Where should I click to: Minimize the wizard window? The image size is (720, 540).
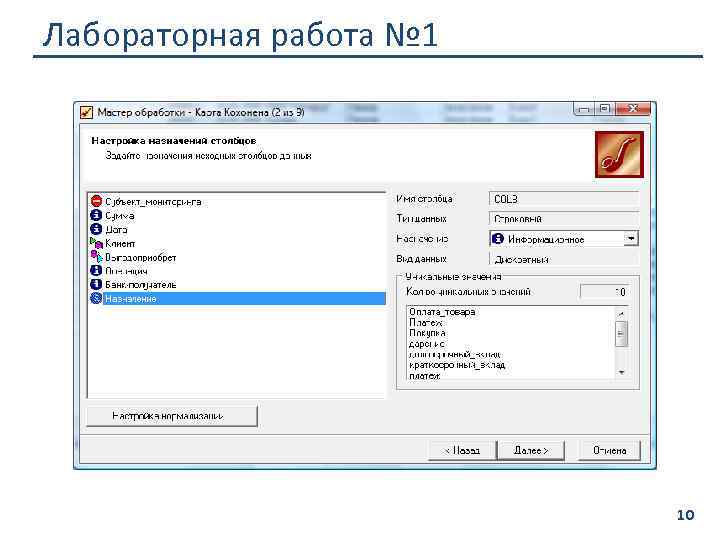[x=584, y=109]
